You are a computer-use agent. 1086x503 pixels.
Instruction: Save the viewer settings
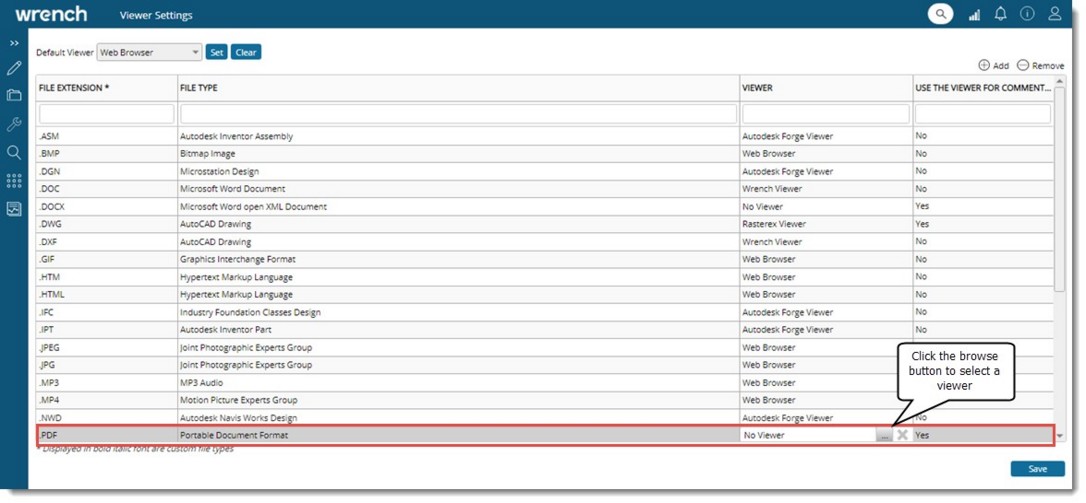1037,469
